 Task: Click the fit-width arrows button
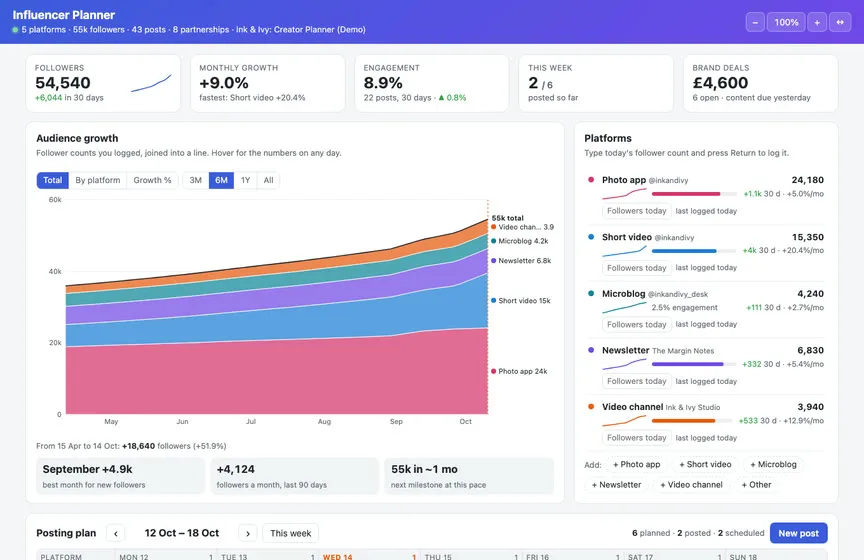point(840,22)
